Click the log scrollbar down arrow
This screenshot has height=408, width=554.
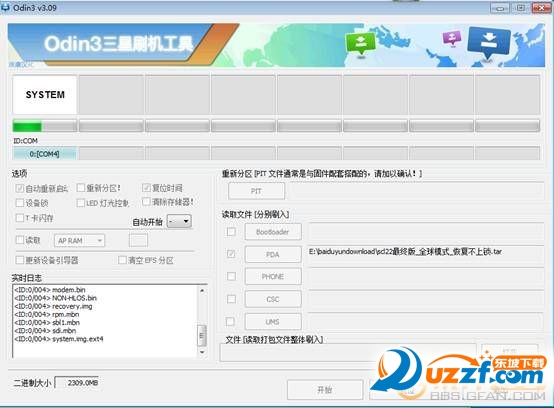[x=202, y=351]
